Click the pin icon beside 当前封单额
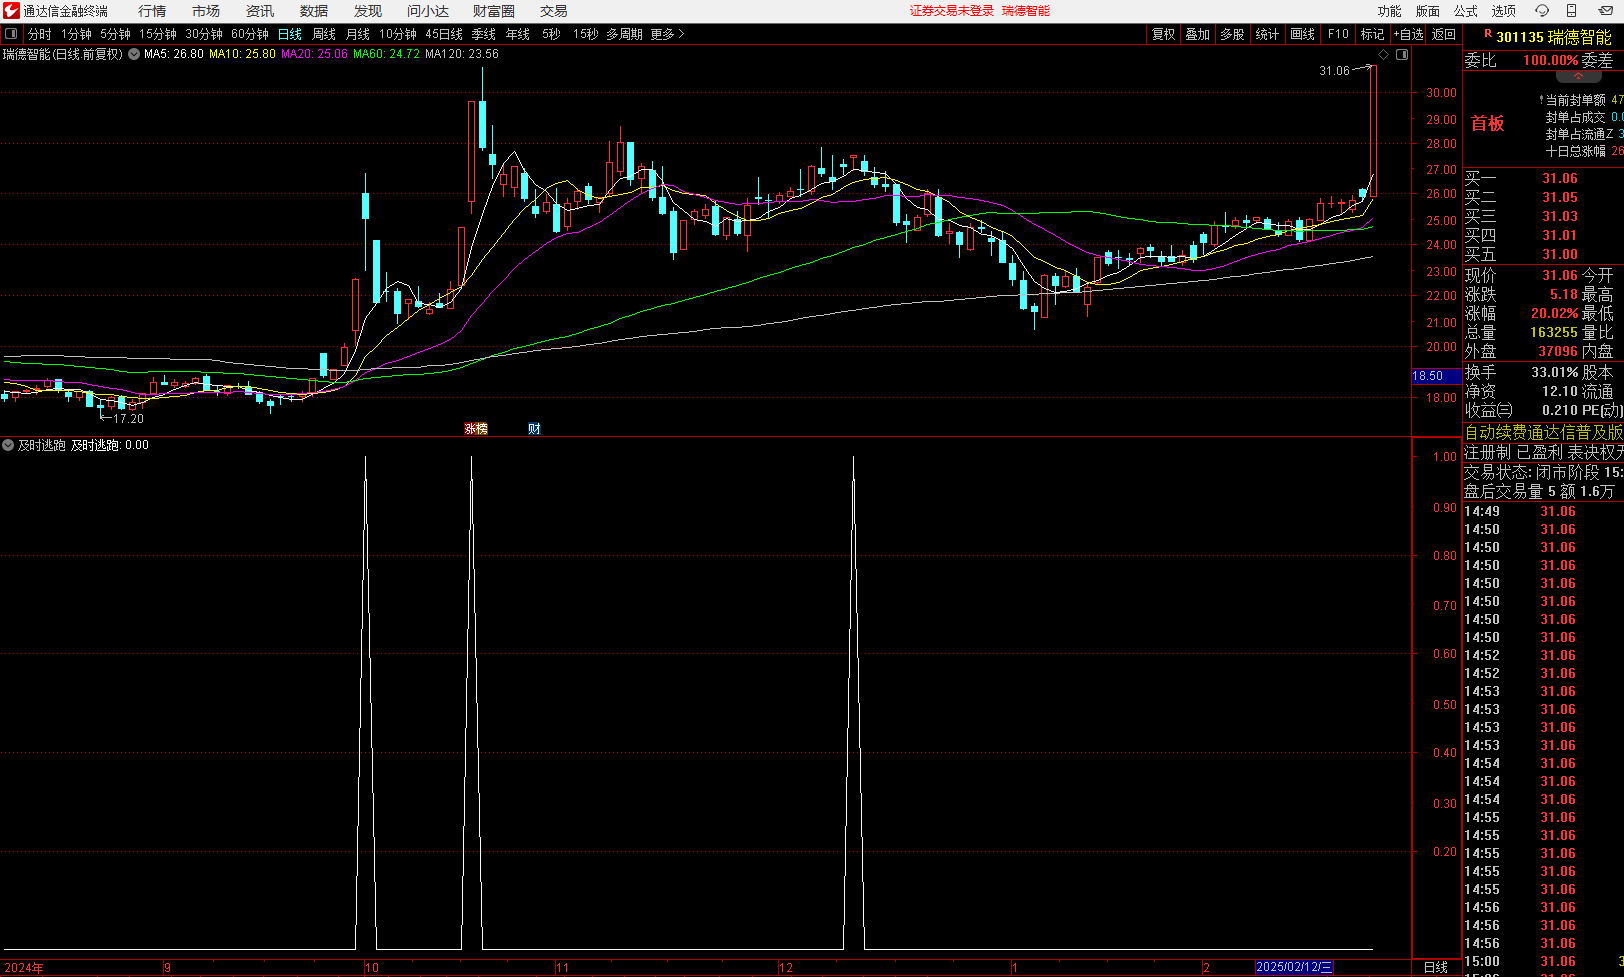 click(x=1541, y=100)
